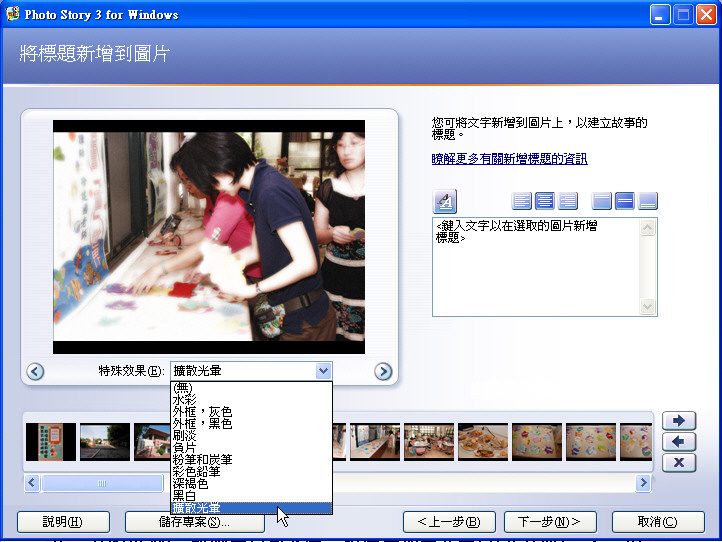The width and height of the screenshot is (722, 542).
Task: Toggle center horizontal text alignment
Action: [545, 201]
